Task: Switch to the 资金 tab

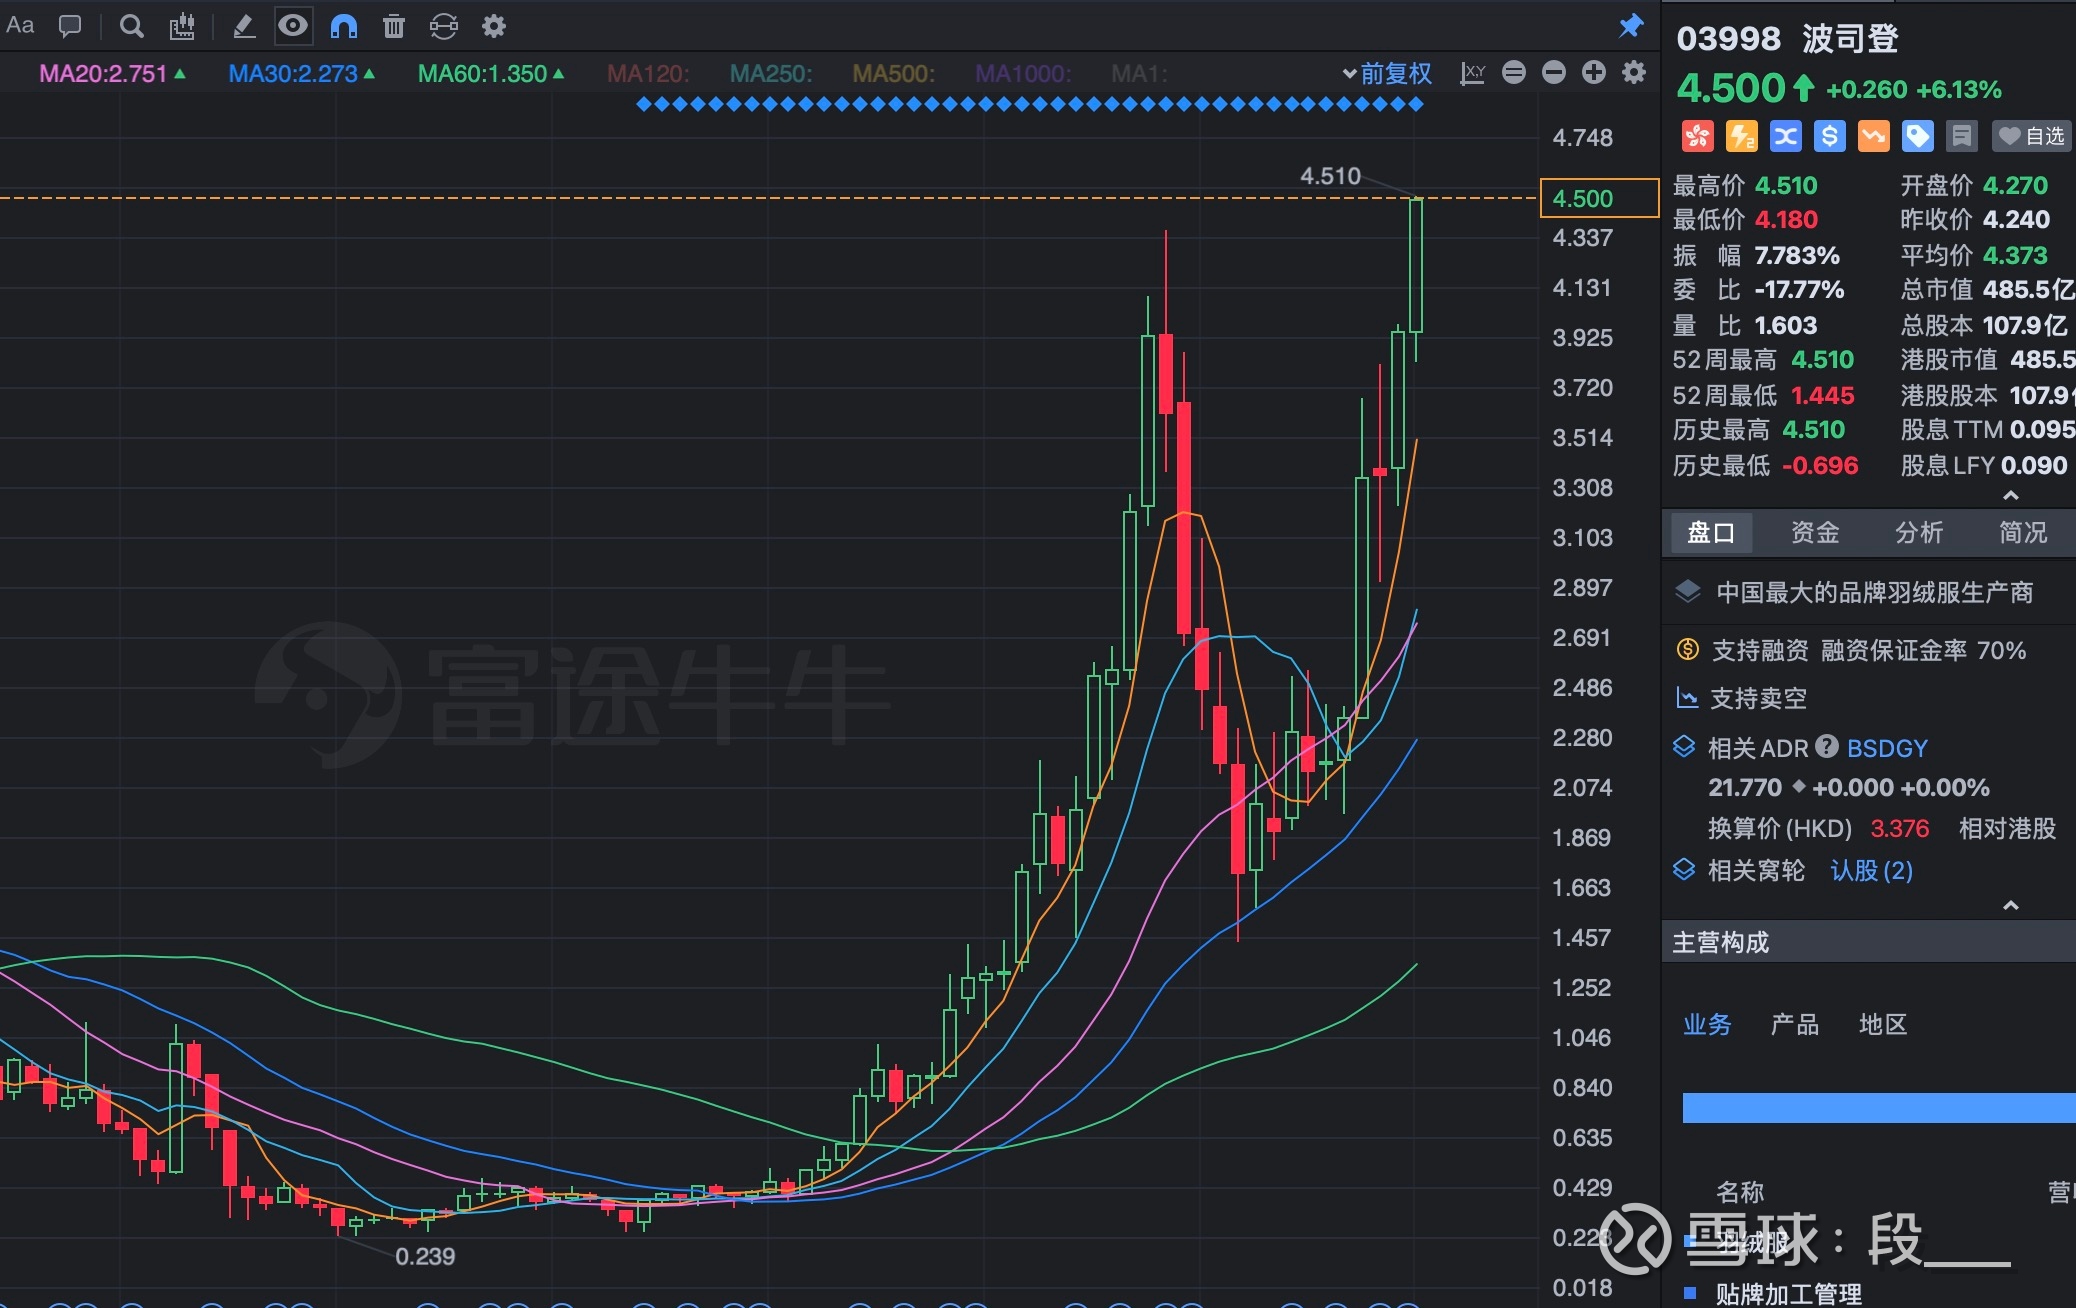Action: (x=1815, y=532)
